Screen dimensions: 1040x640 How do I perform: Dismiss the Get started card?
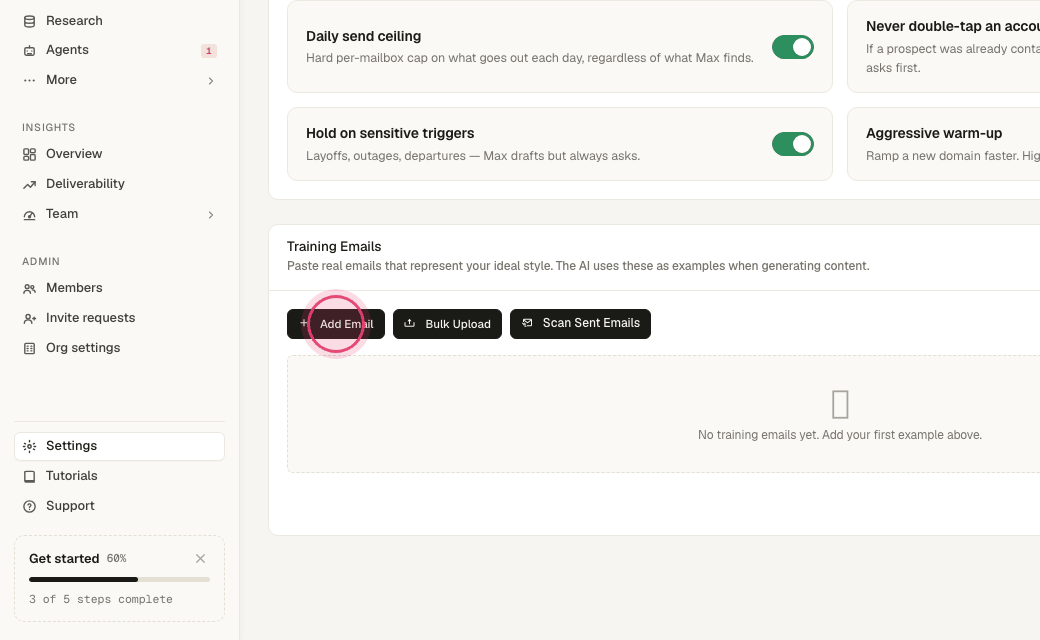tap(200, 559)
